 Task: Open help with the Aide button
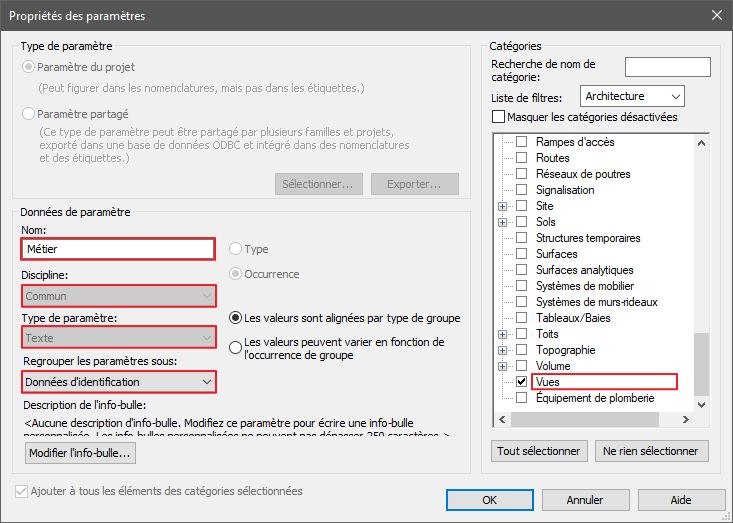click(x=681, y=499)
